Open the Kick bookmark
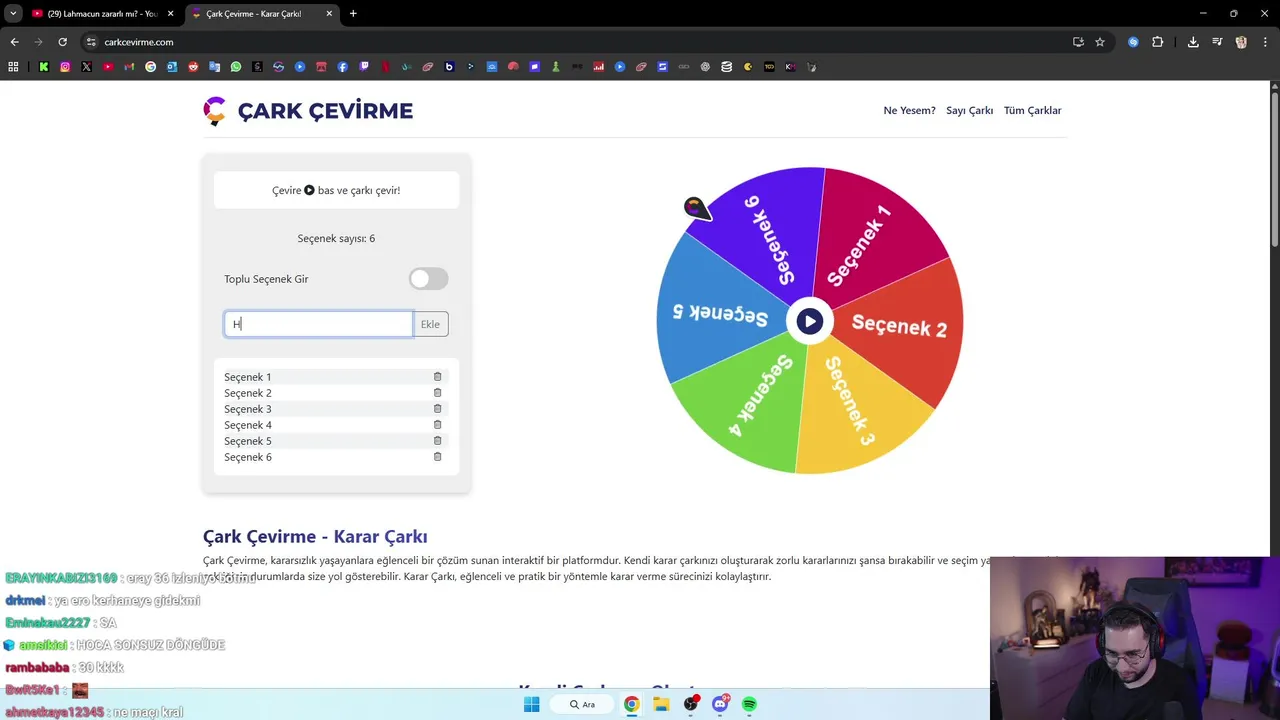 coord(44,67)
